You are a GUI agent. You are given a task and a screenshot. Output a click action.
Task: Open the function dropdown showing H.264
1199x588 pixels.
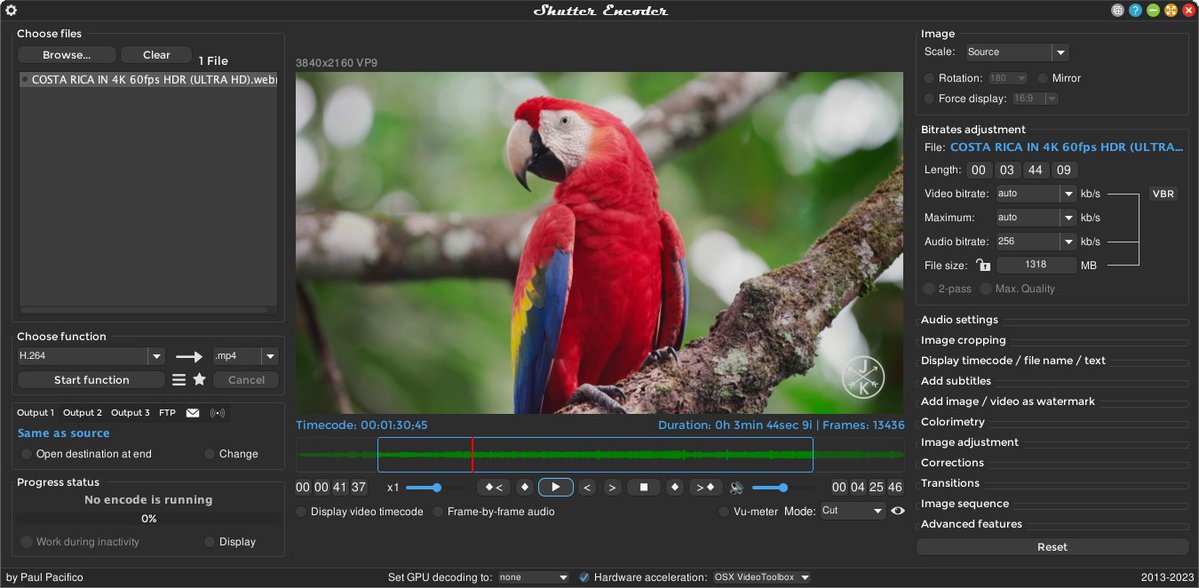click(90, 356)
